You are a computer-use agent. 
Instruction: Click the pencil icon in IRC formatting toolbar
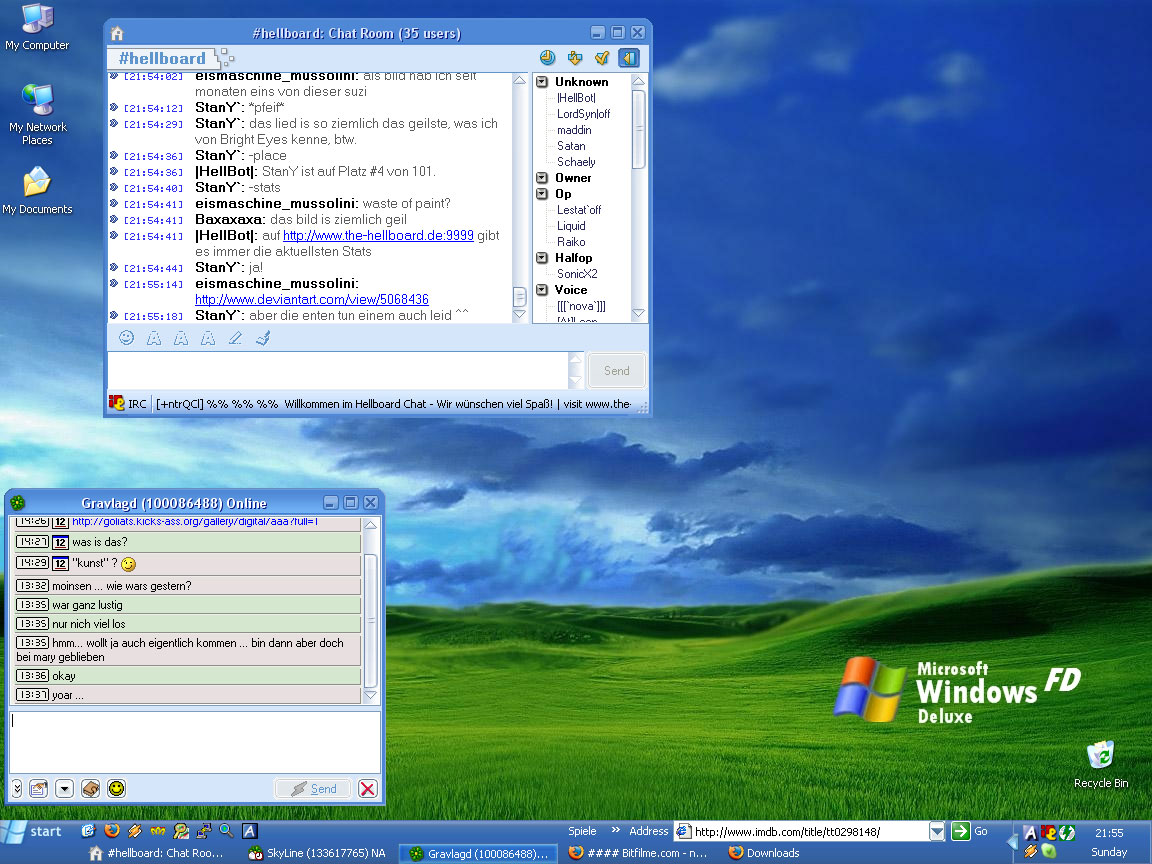pos(235,338)
